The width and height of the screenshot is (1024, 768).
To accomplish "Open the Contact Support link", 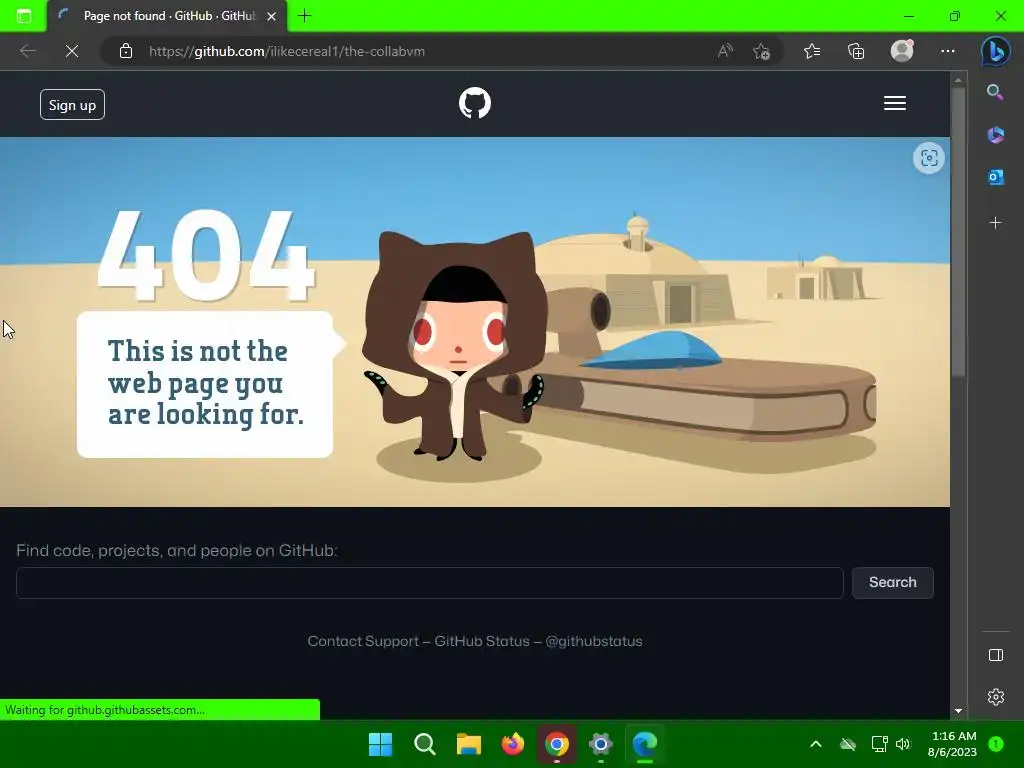I will pyautogui.click(x=363, y=641).
